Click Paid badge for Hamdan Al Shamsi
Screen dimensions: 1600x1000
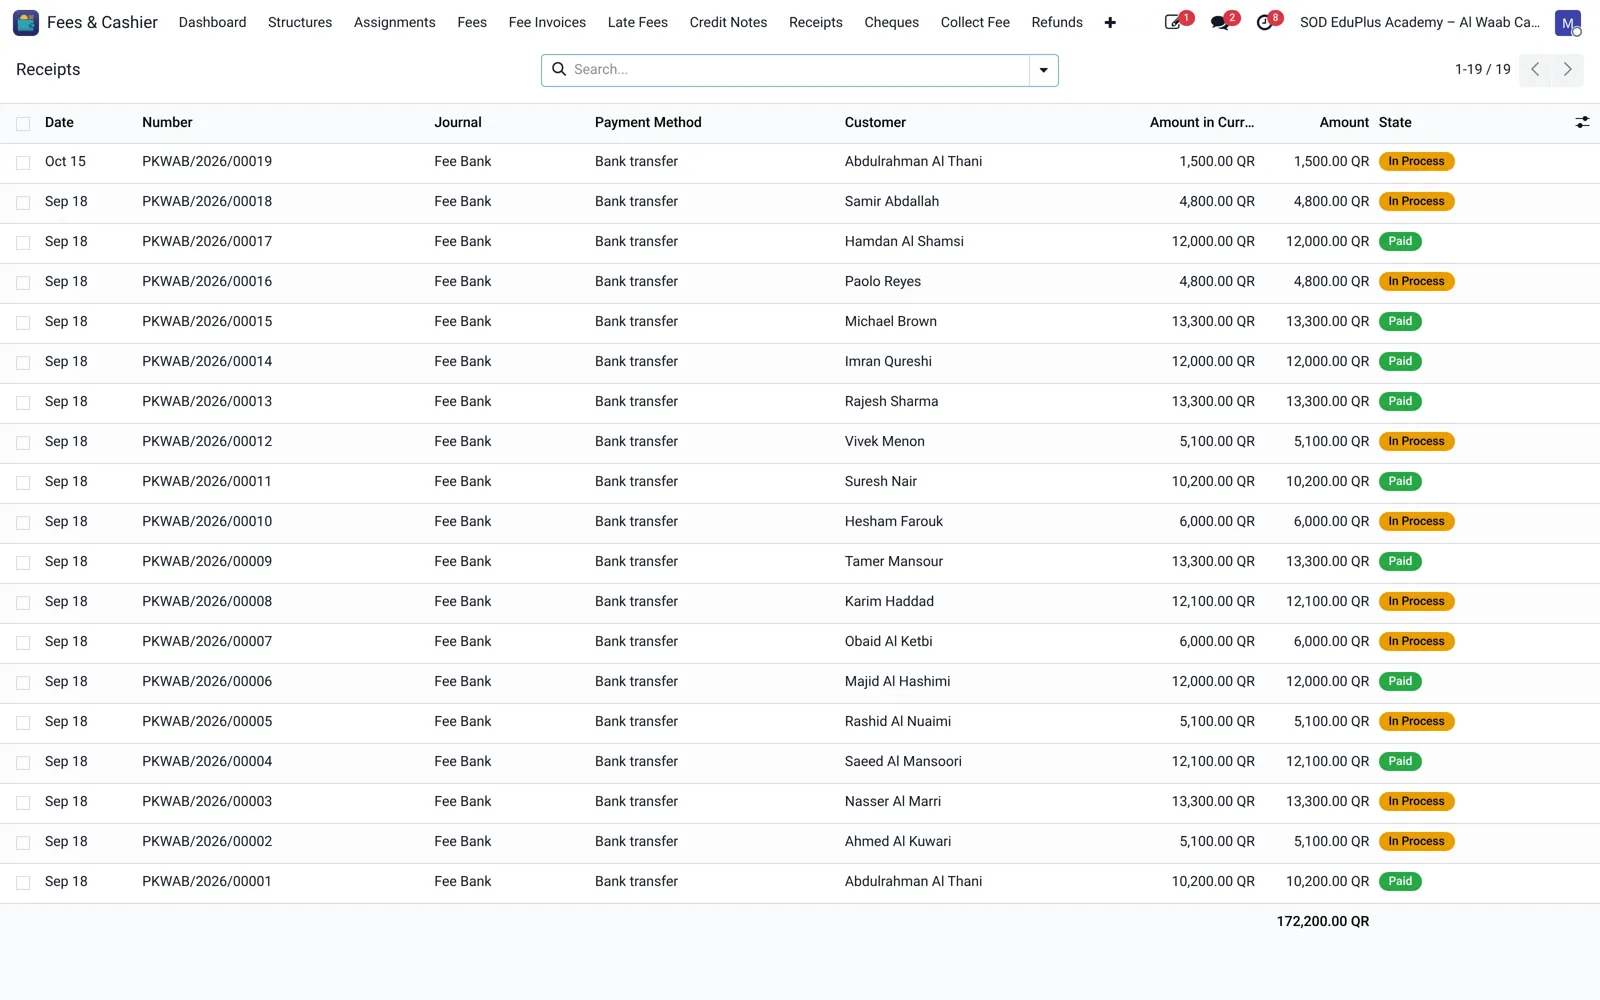click(1400, 241)
